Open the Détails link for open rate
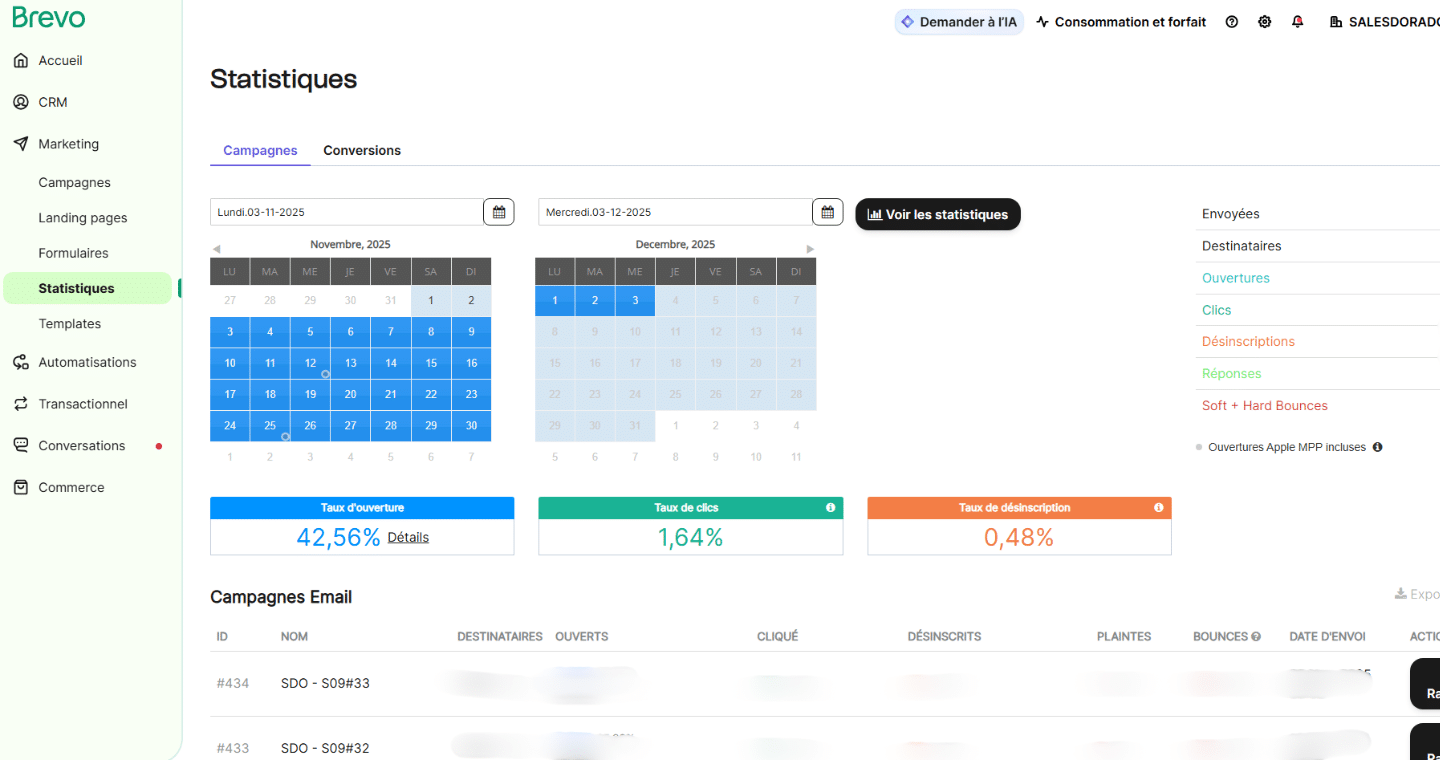1440x760 pixels. (x=408, y=537)
